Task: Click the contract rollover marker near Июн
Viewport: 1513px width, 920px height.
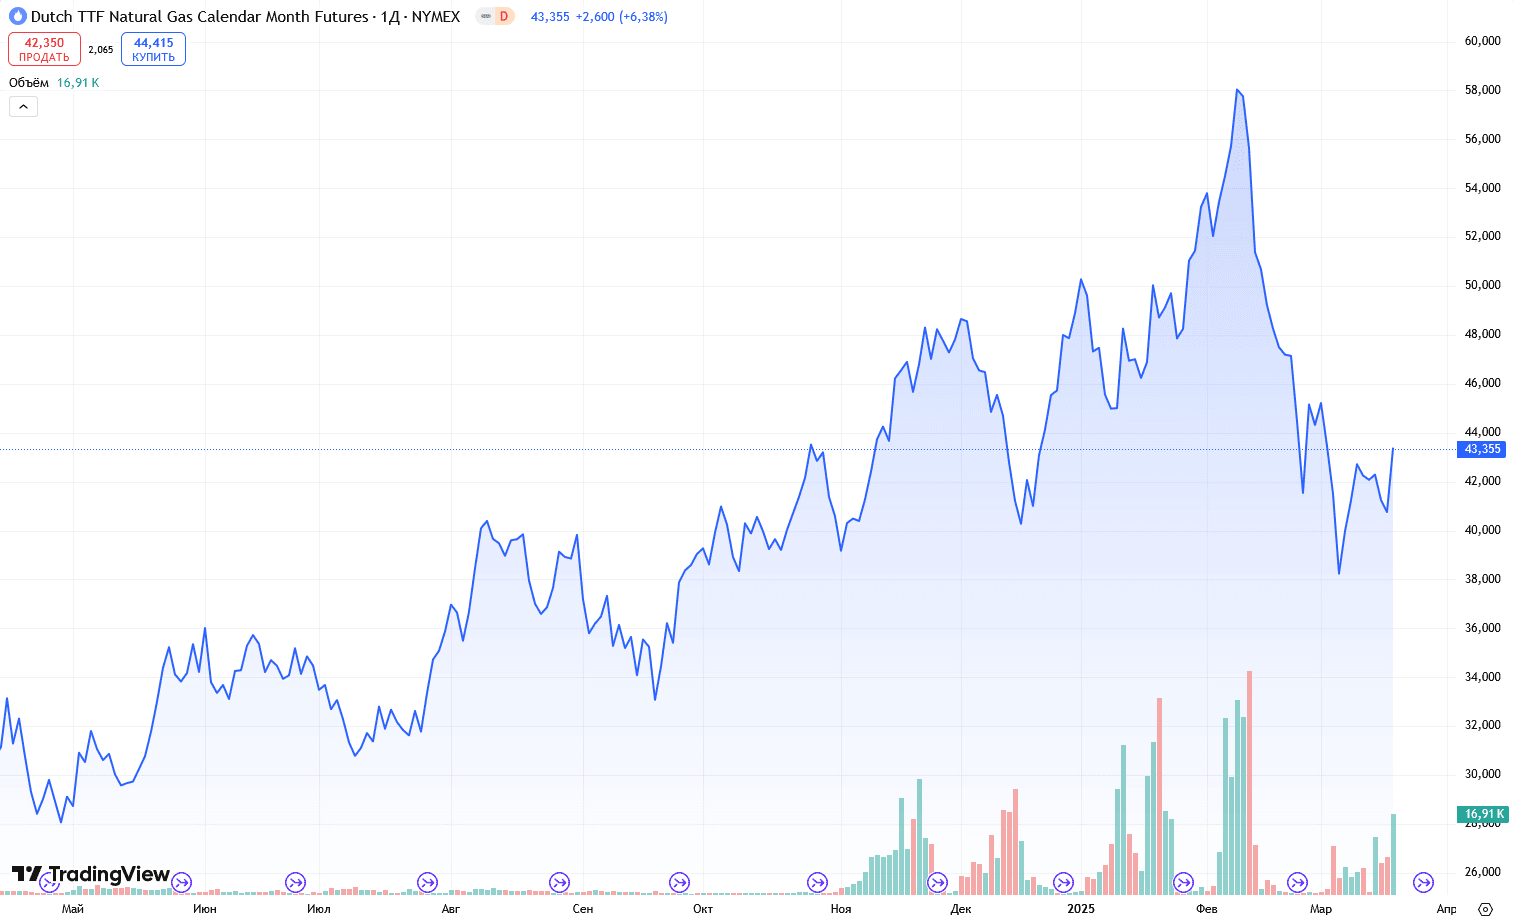Action: (181, 882)
